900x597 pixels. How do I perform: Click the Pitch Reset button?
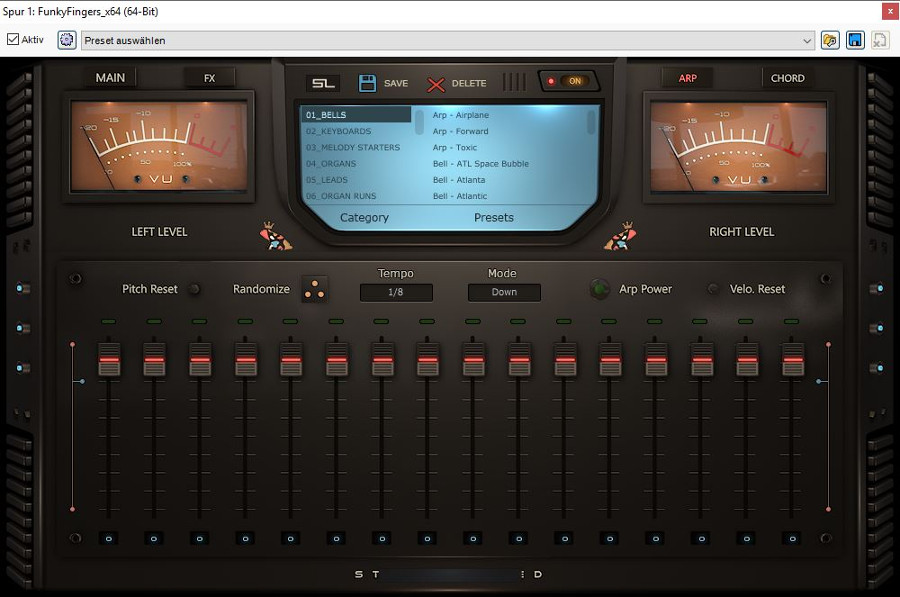(x=195, y=289)
